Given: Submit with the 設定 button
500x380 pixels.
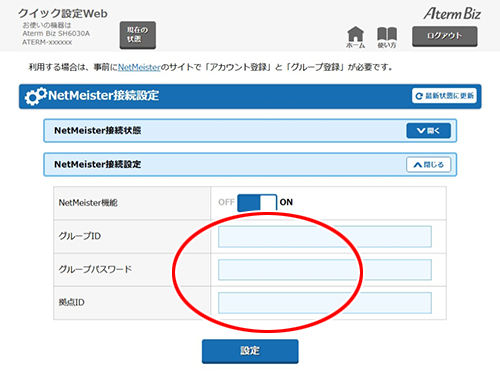Looking at the screenshot, I should [x=250, y=351].
